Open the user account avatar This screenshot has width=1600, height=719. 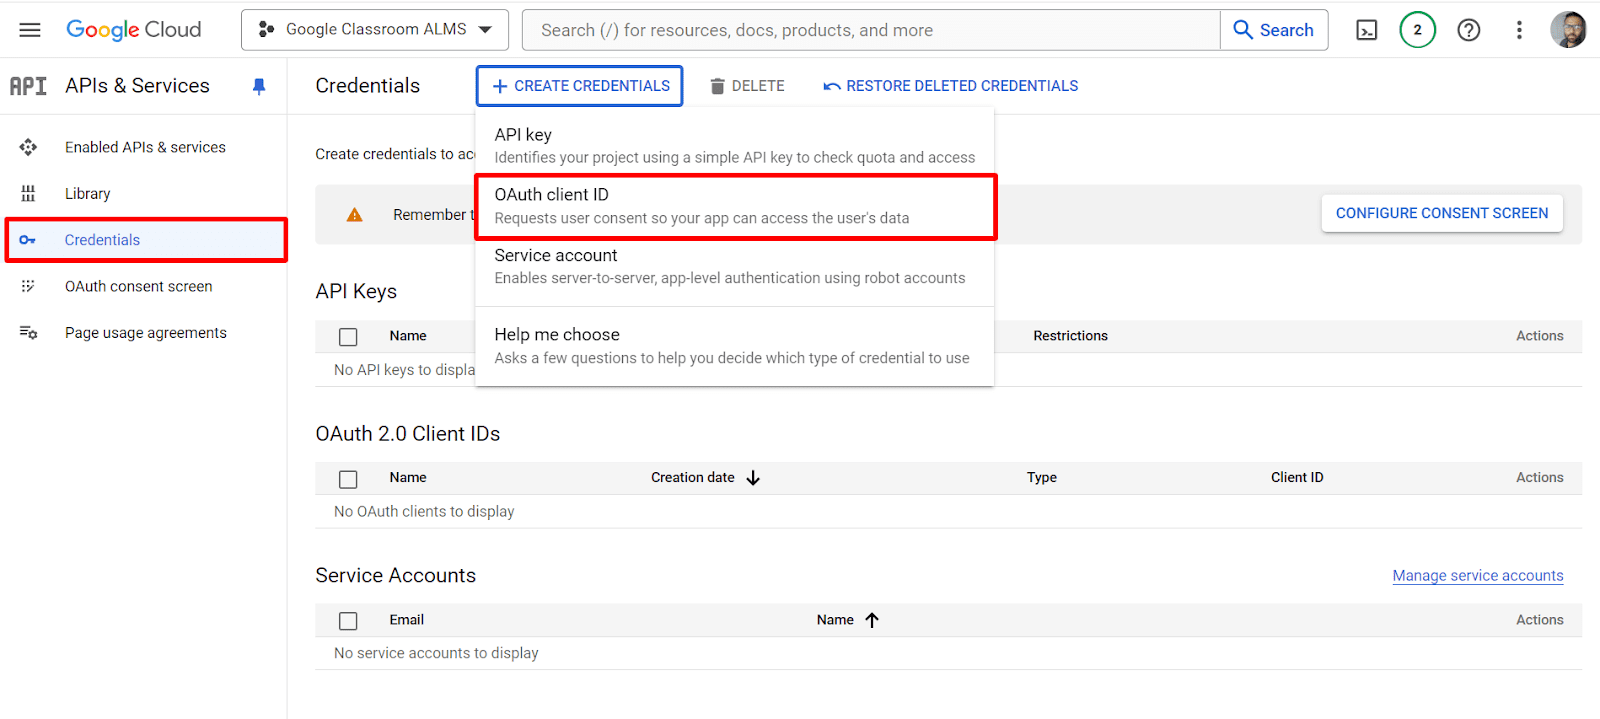click(x=1568, y=30)
